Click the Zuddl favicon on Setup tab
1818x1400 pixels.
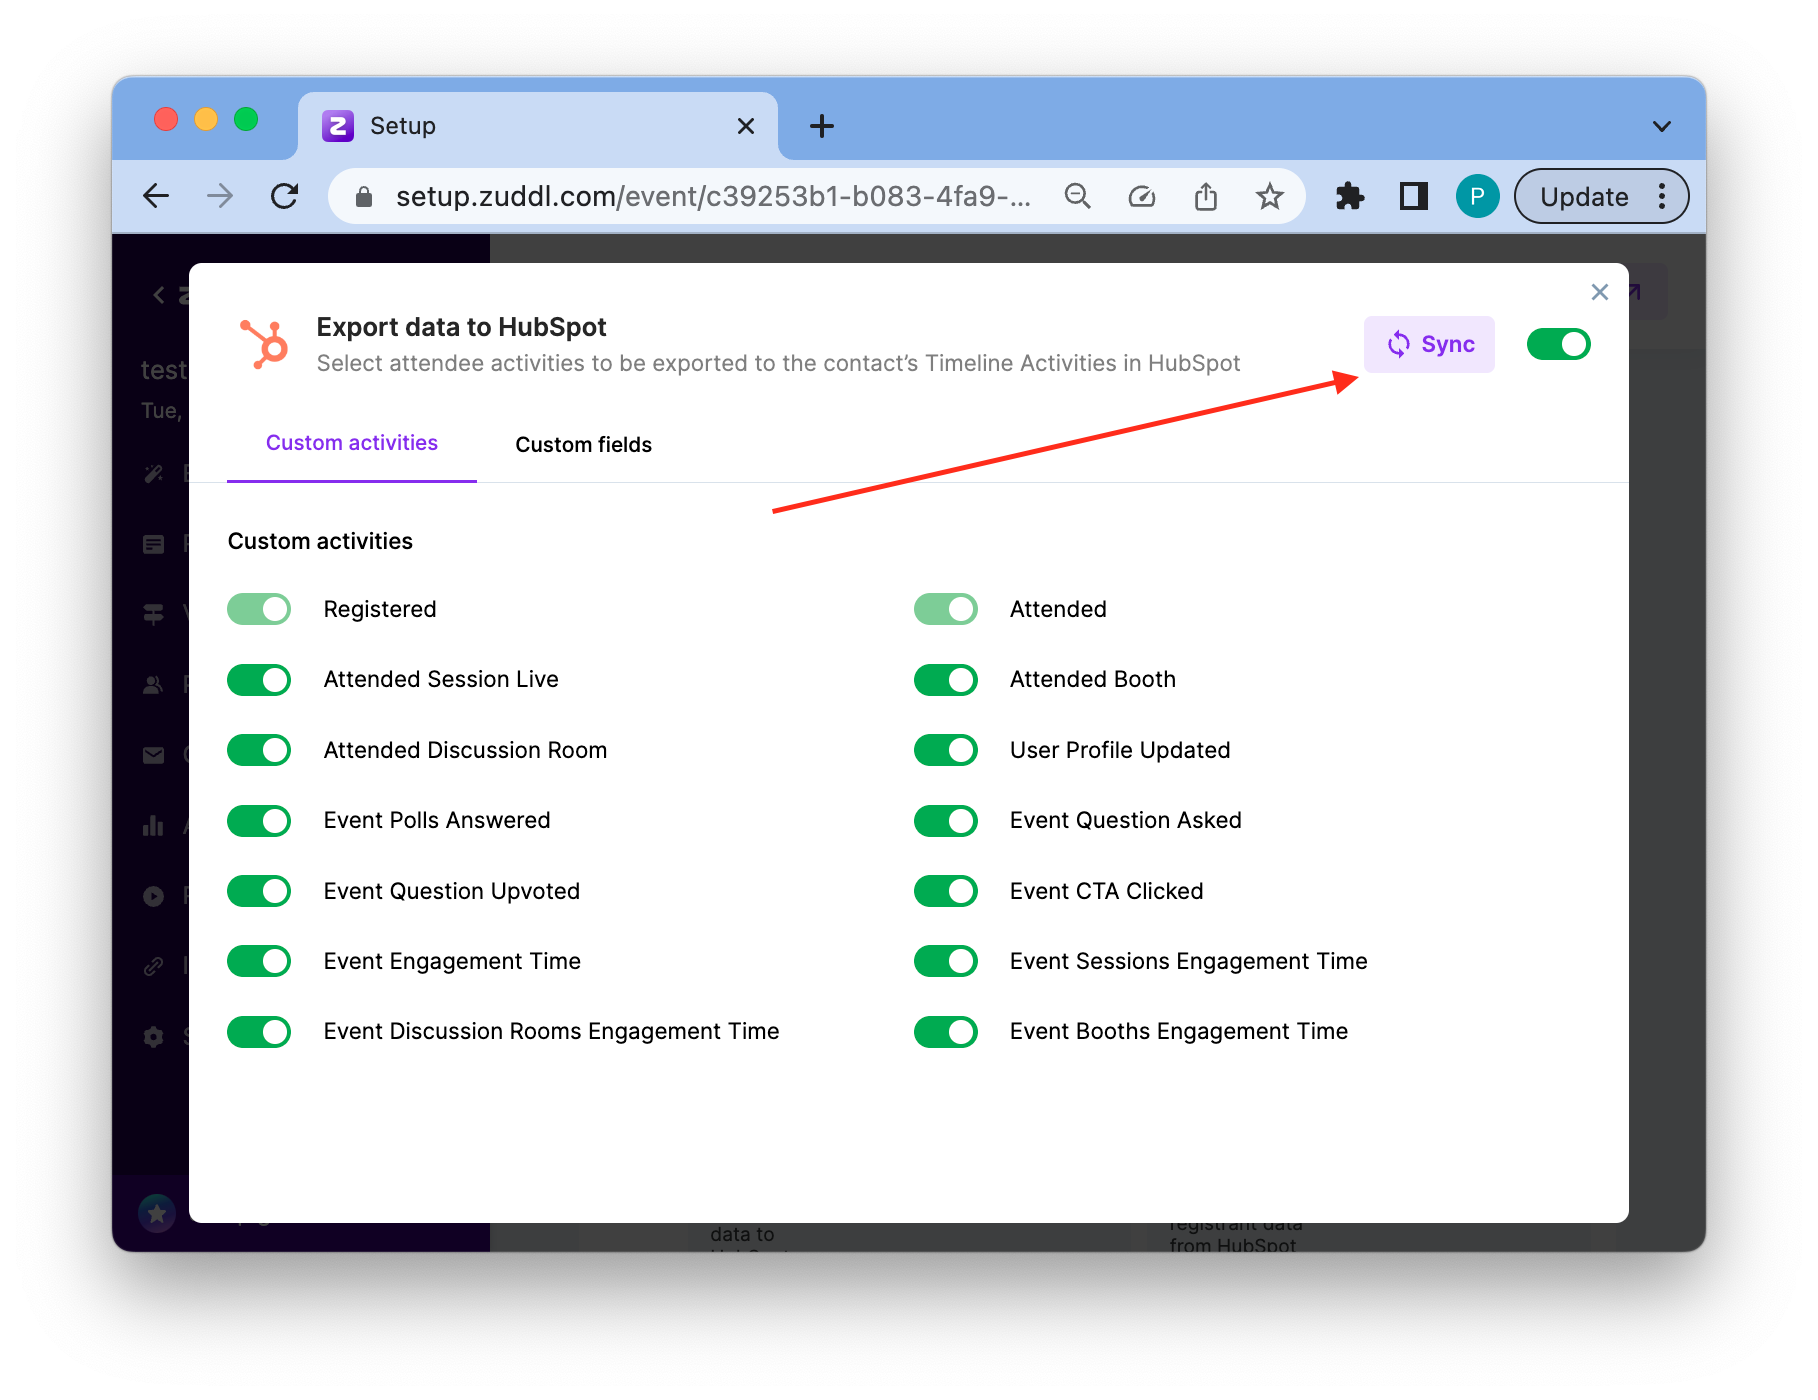[338, 126]
